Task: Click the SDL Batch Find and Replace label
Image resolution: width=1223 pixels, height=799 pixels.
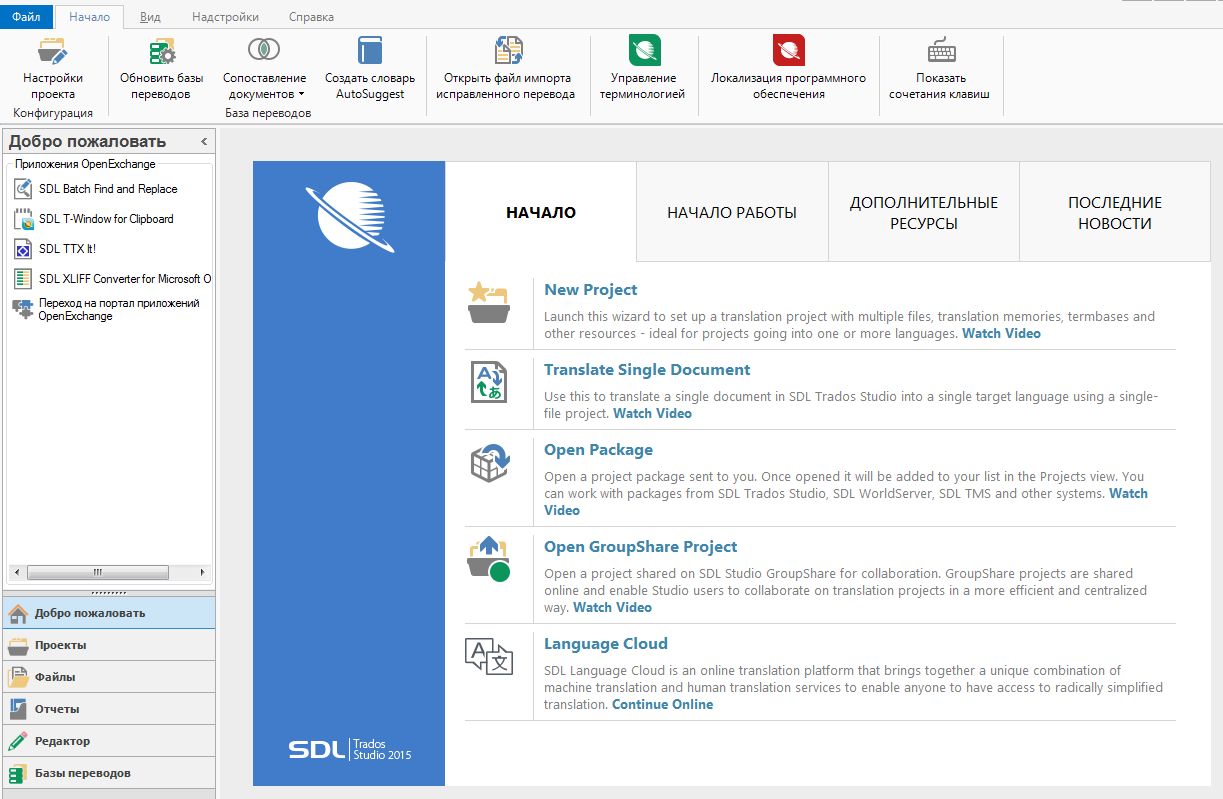Action: (108, 189)
